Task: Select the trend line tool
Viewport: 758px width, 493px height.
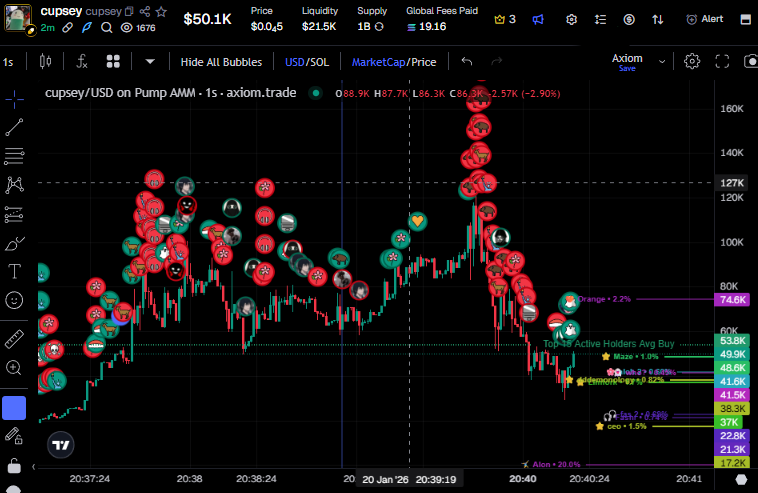Action: coord(15,127)
